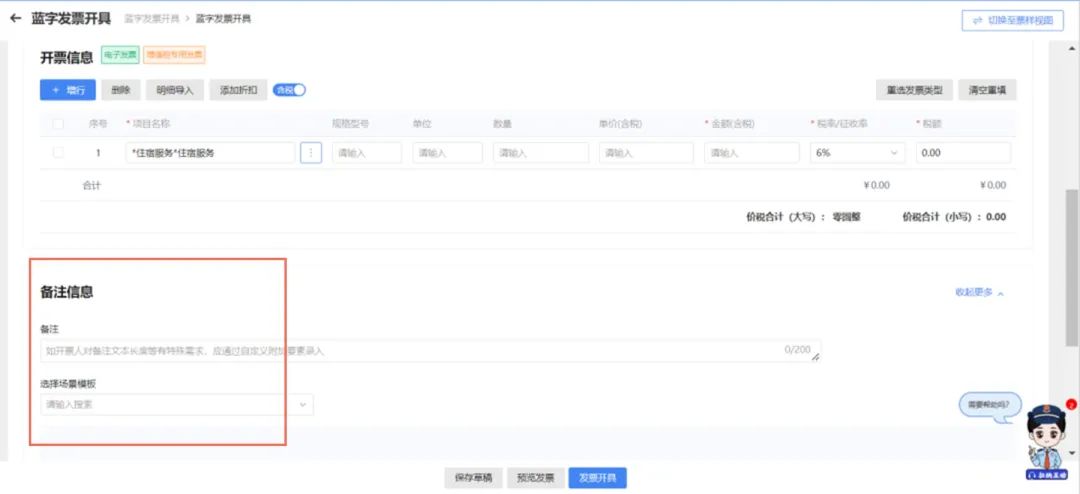Click 发票开具 submit button at bottom
The width and height of the screenshot is (1080, 494).
point(598,478)
